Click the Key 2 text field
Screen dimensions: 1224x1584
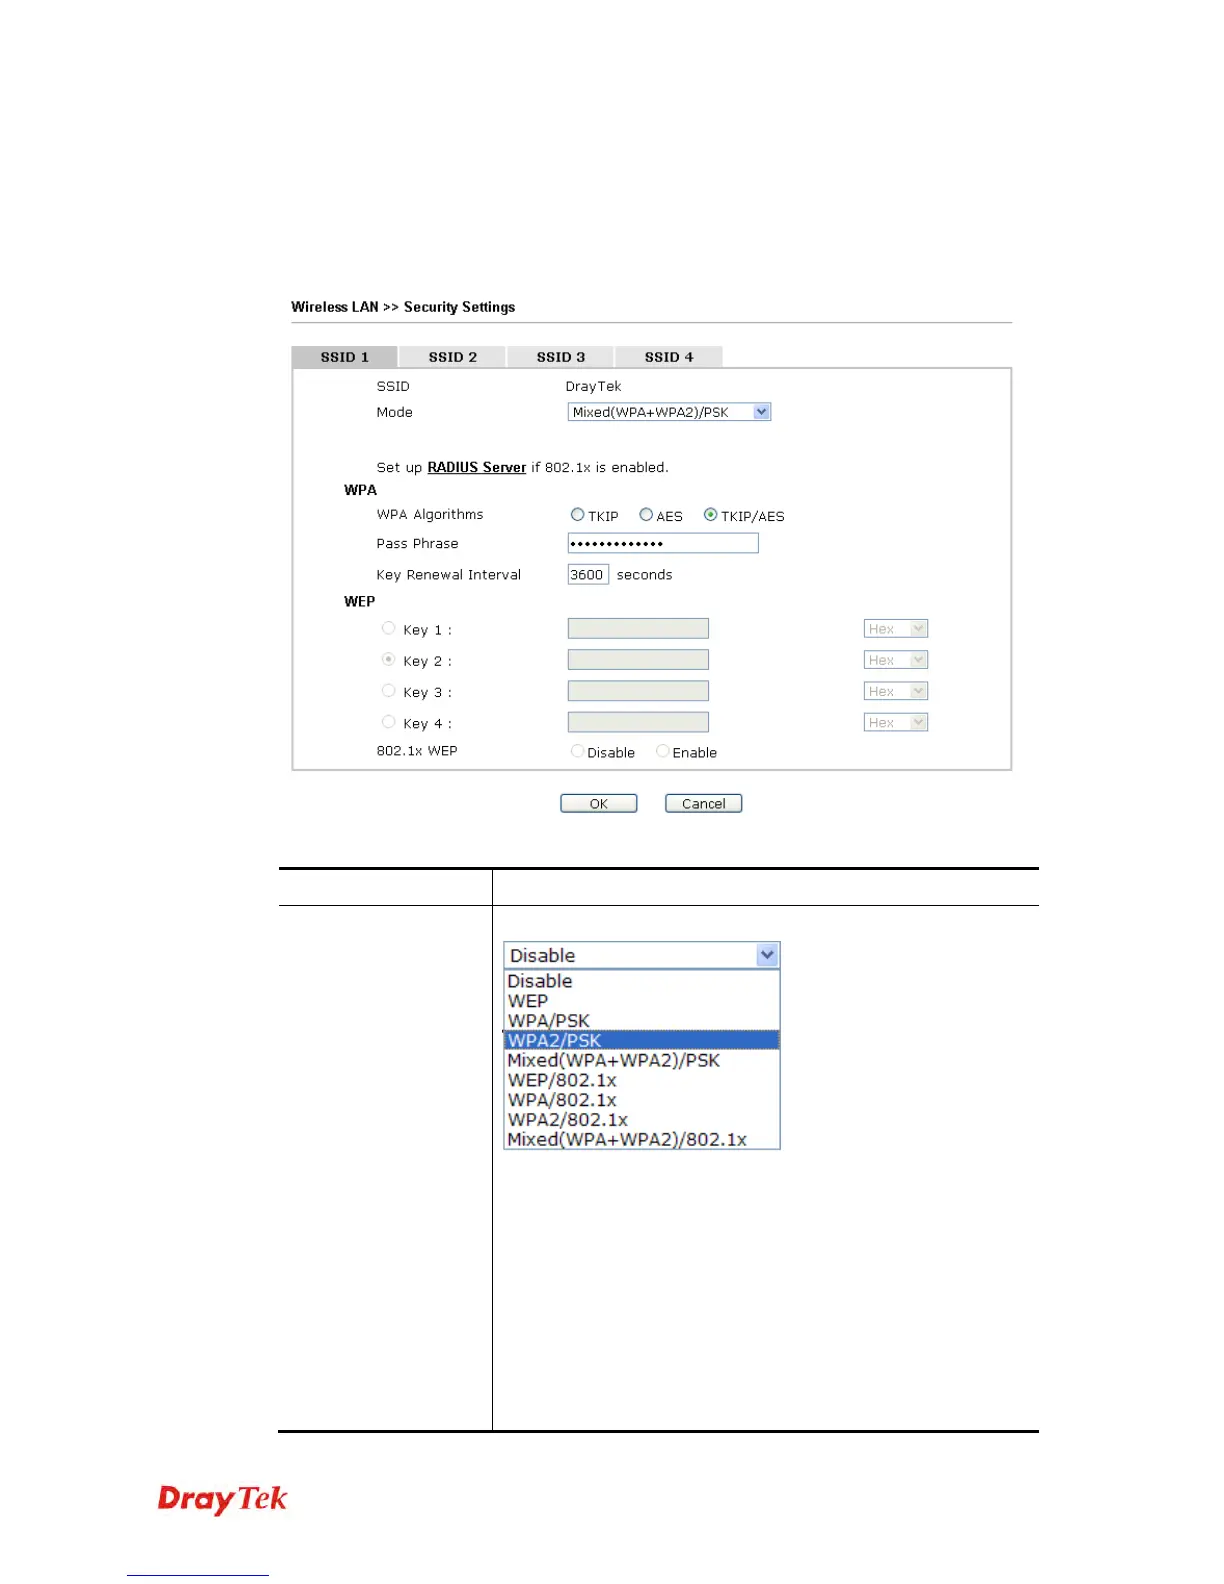(638, 660)
